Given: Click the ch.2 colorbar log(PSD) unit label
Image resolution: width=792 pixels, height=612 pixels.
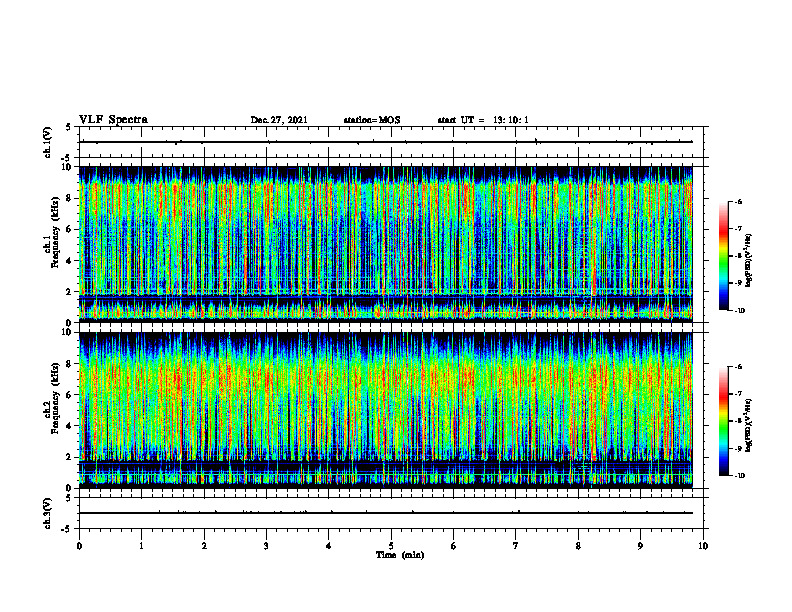Looking at the screenshot, I should (x=749, y=424).
